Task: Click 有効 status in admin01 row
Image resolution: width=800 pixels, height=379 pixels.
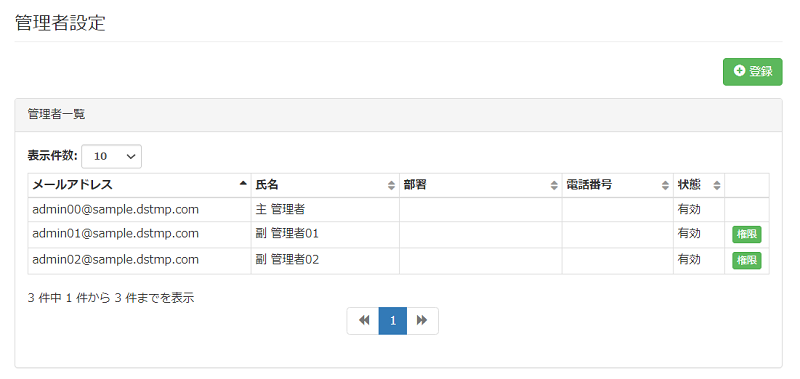Action: click(x=689, y=234)
